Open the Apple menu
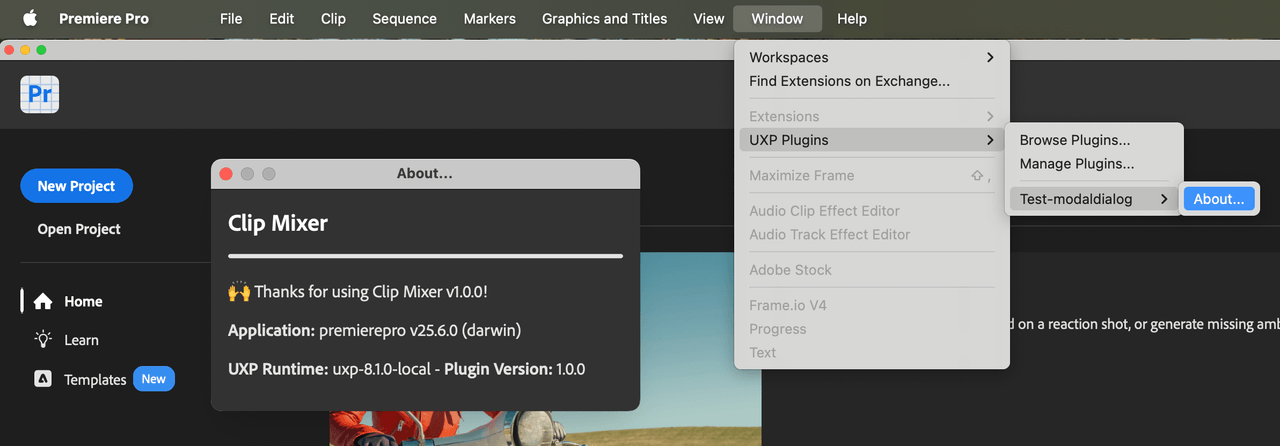The height and width of the screenshot is (446, 1280). 29,18
